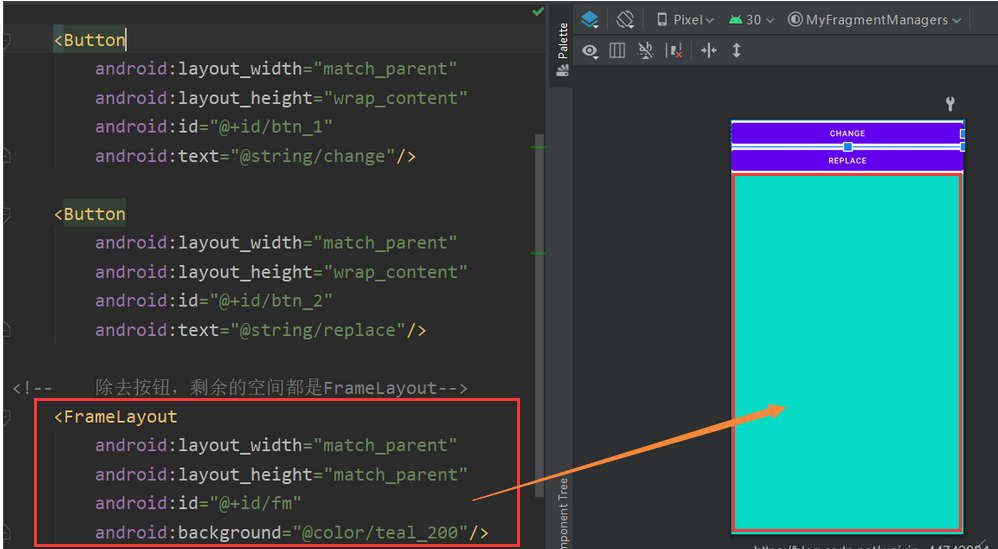The image size is (998, 549).
Task: Click android:background="@color/teal_200" line
Action: click(x=292, y=532)
